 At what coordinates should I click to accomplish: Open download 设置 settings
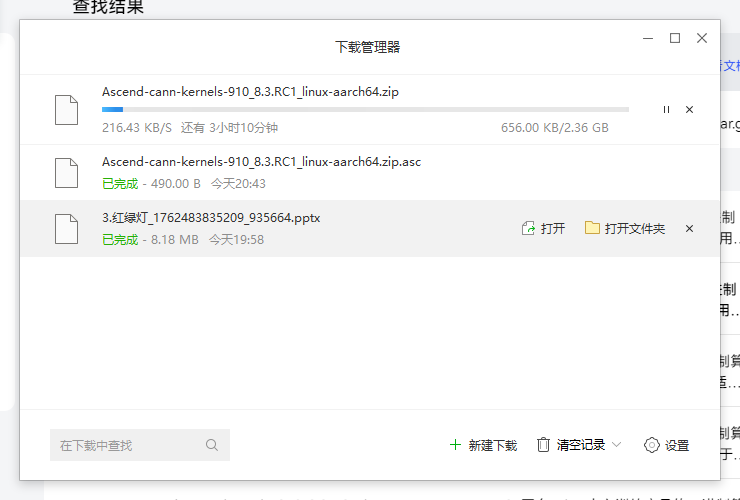[x=666, y=445]
